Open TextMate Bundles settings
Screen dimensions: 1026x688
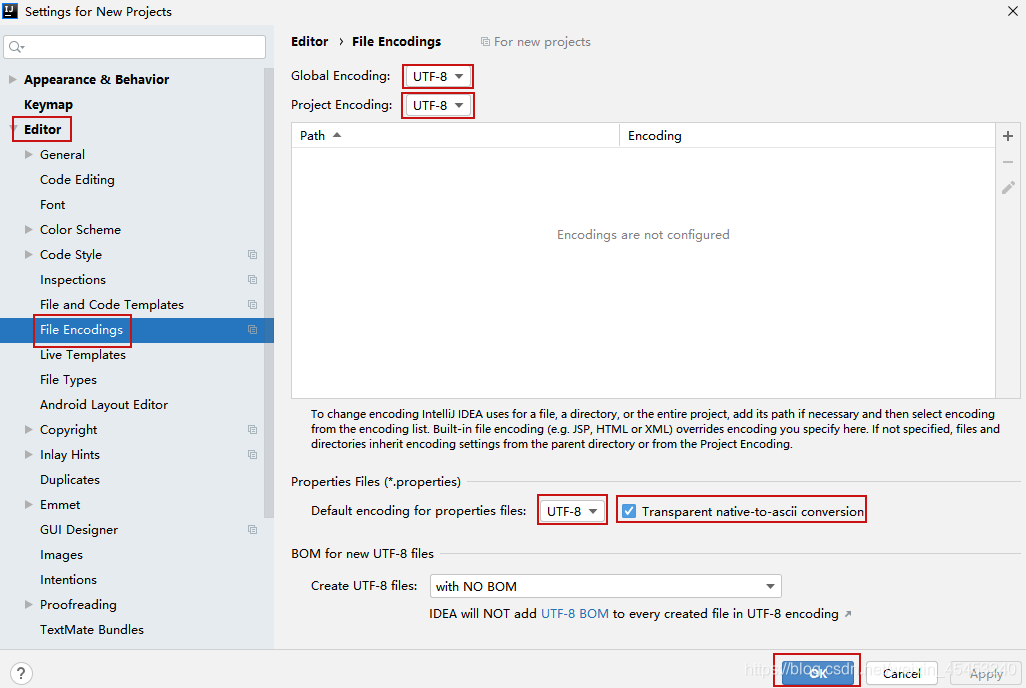(92, 630)
